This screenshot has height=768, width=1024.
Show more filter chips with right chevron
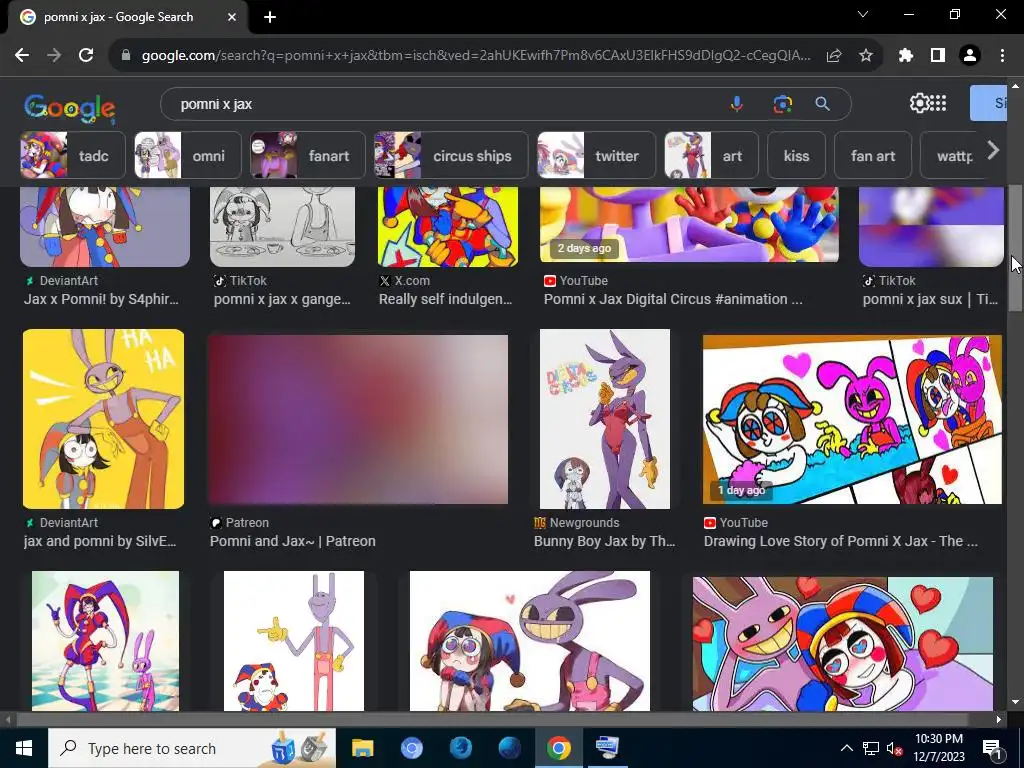click(x=993, y=151)
